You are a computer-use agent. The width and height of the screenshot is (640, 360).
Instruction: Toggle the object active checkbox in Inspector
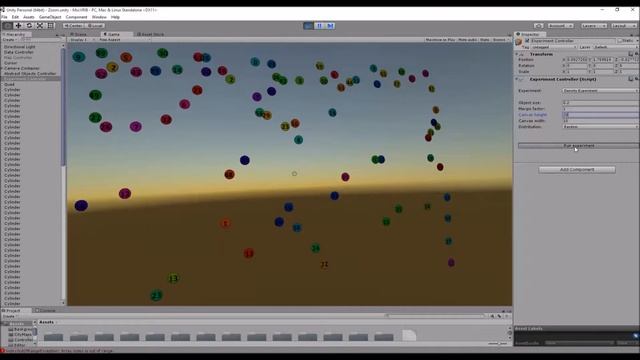tap(527, 41)
